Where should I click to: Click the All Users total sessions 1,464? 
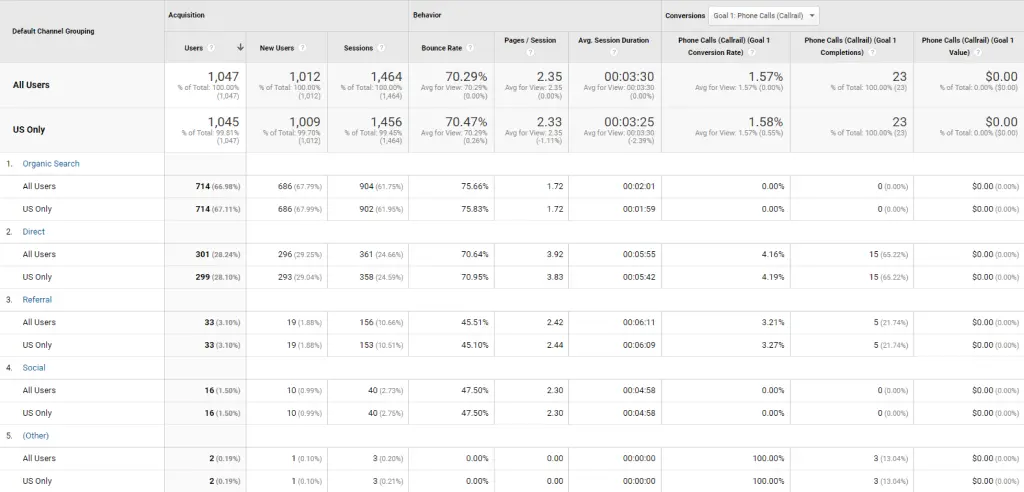[x=386, y=76]
